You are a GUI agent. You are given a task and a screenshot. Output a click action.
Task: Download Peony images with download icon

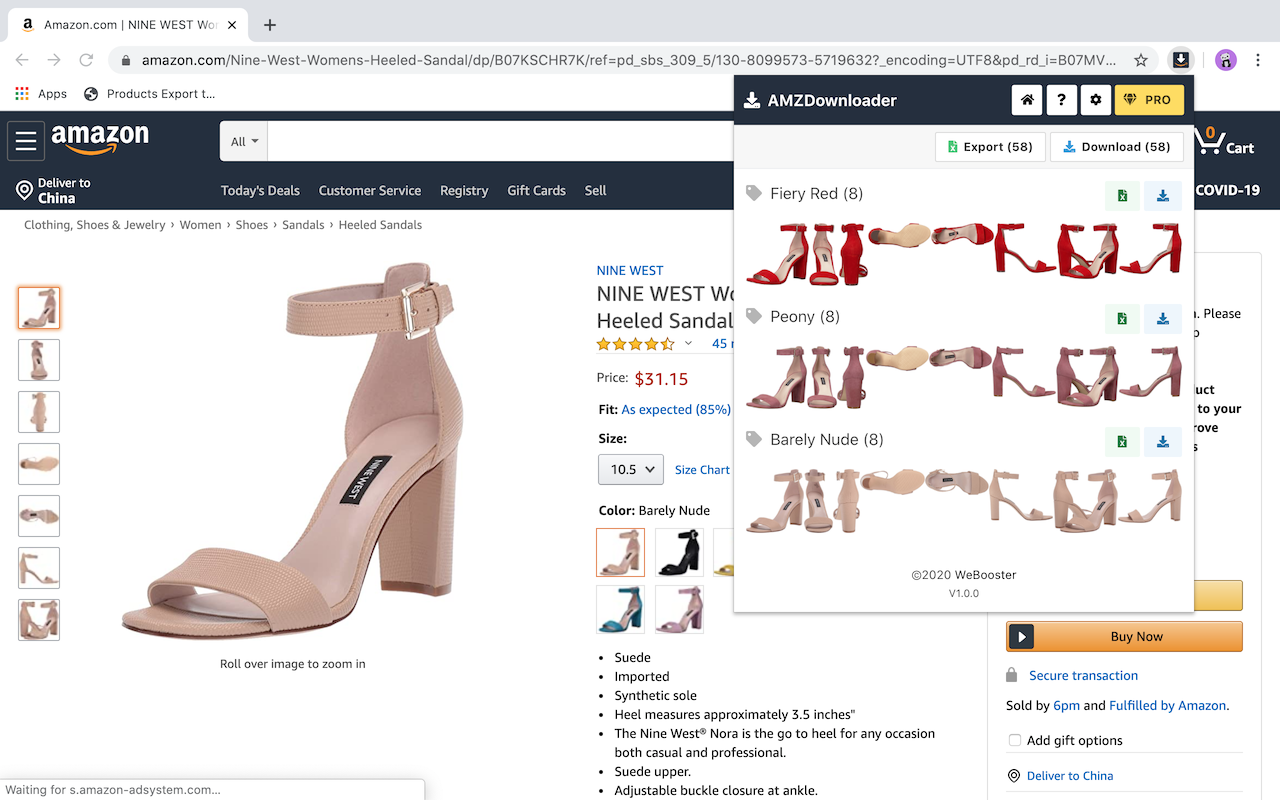(1163, 318)
